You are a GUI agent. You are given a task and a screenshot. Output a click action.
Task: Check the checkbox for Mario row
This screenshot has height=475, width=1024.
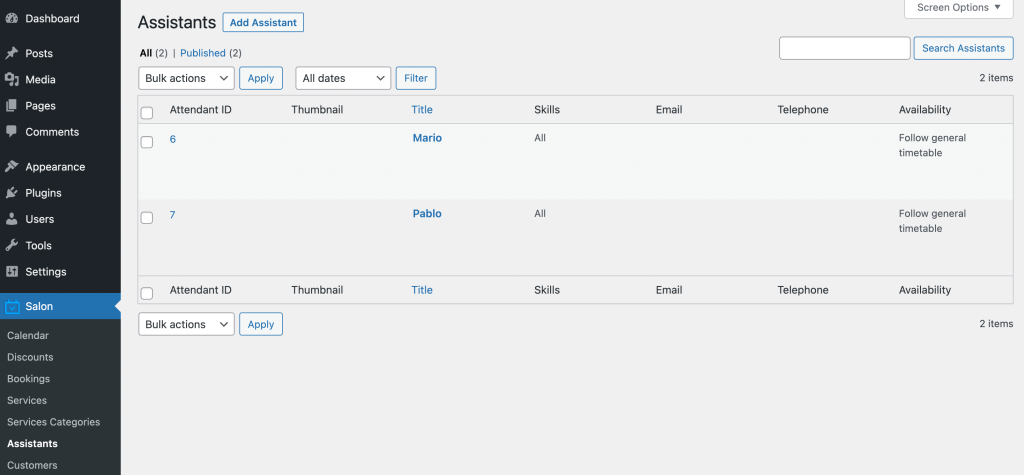(x=147, y=142)
